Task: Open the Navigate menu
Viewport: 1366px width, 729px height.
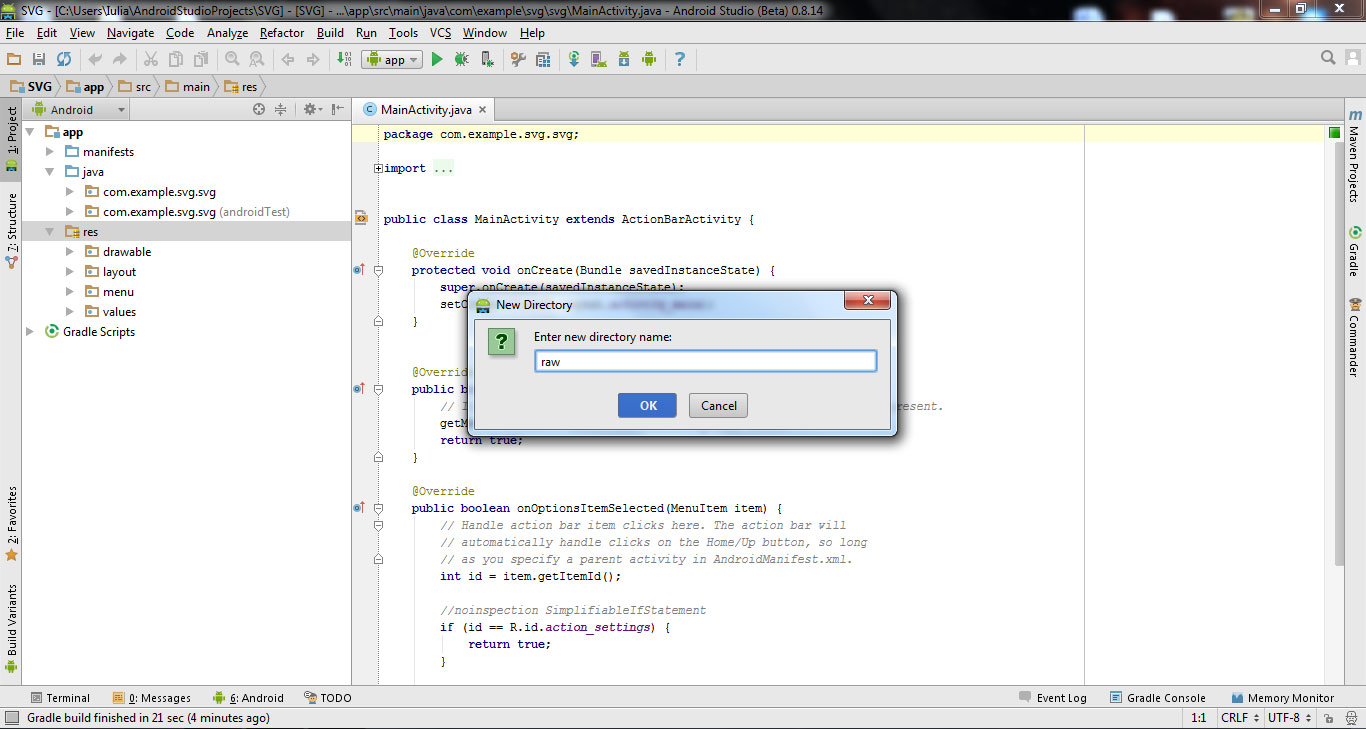Action: (131, 33)
